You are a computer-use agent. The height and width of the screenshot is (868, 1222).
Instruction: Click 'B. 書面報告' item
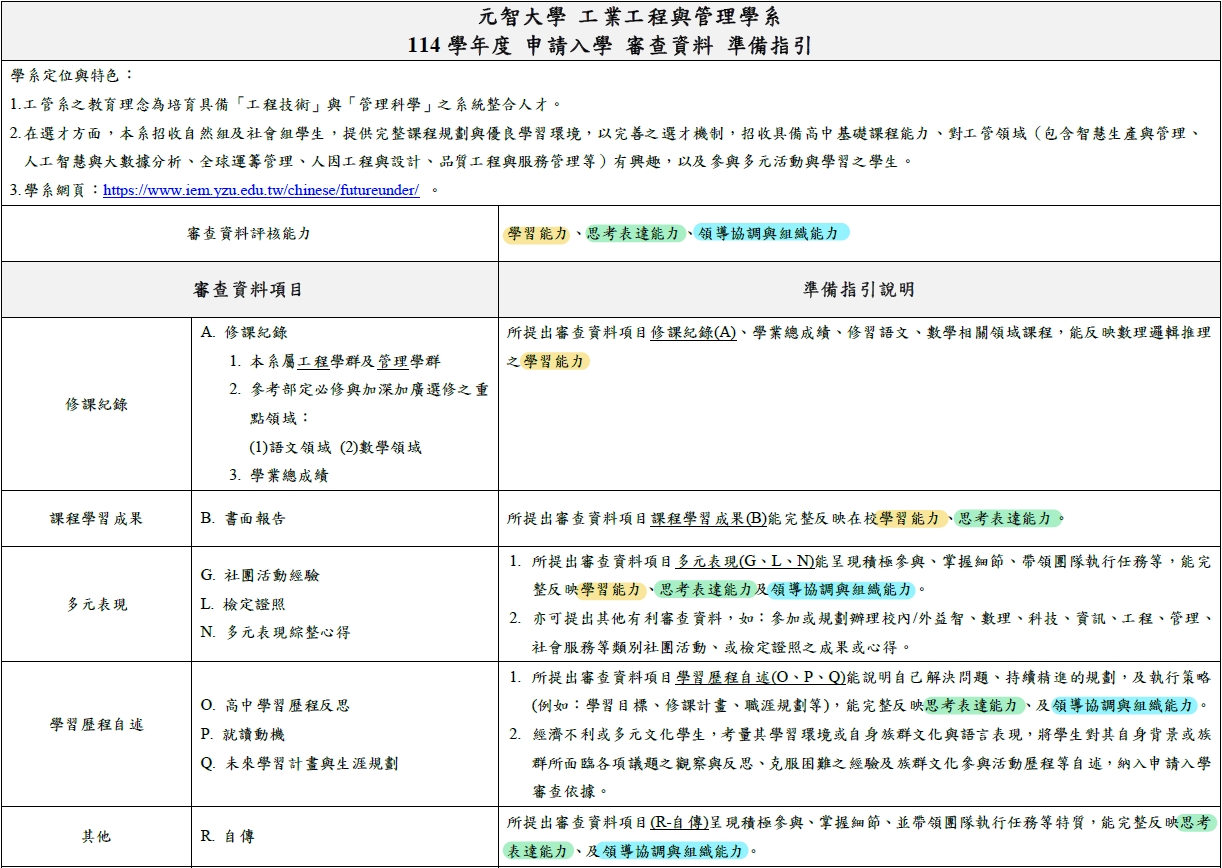(243, 519)
